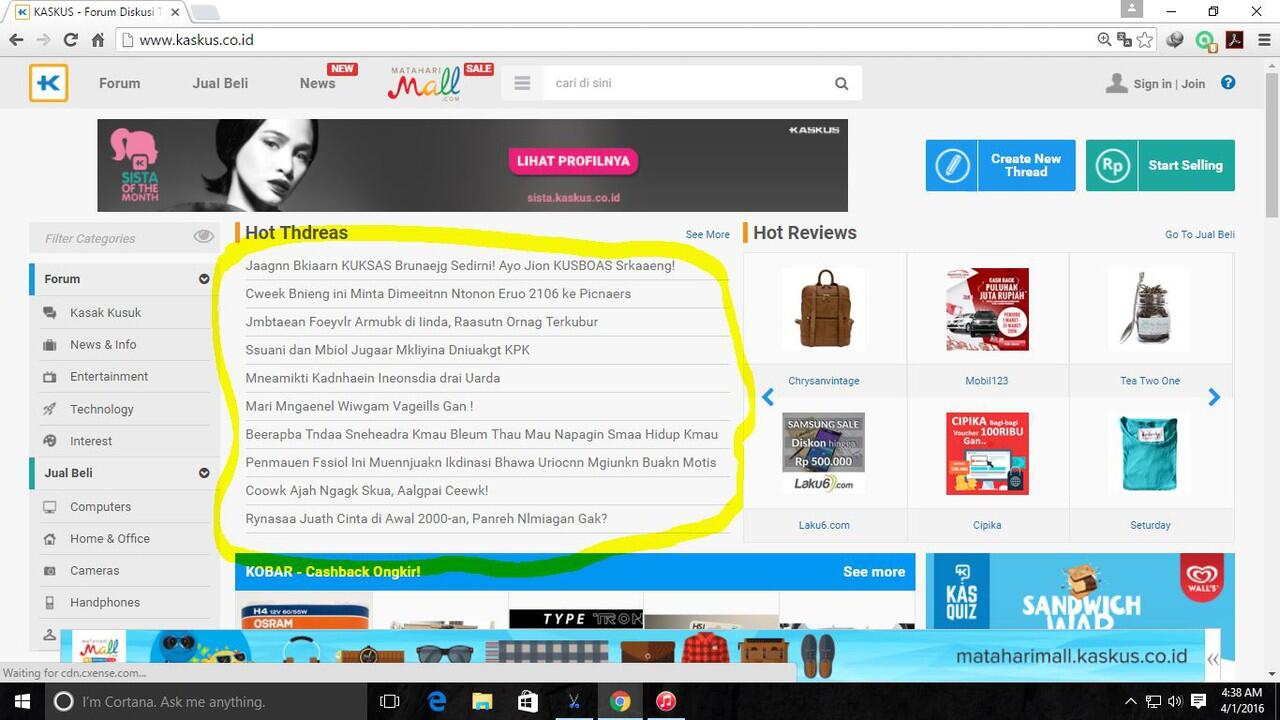Click the Cipika voucher thumbnail
Screen dimensions: 1280x720
point(987,454)
